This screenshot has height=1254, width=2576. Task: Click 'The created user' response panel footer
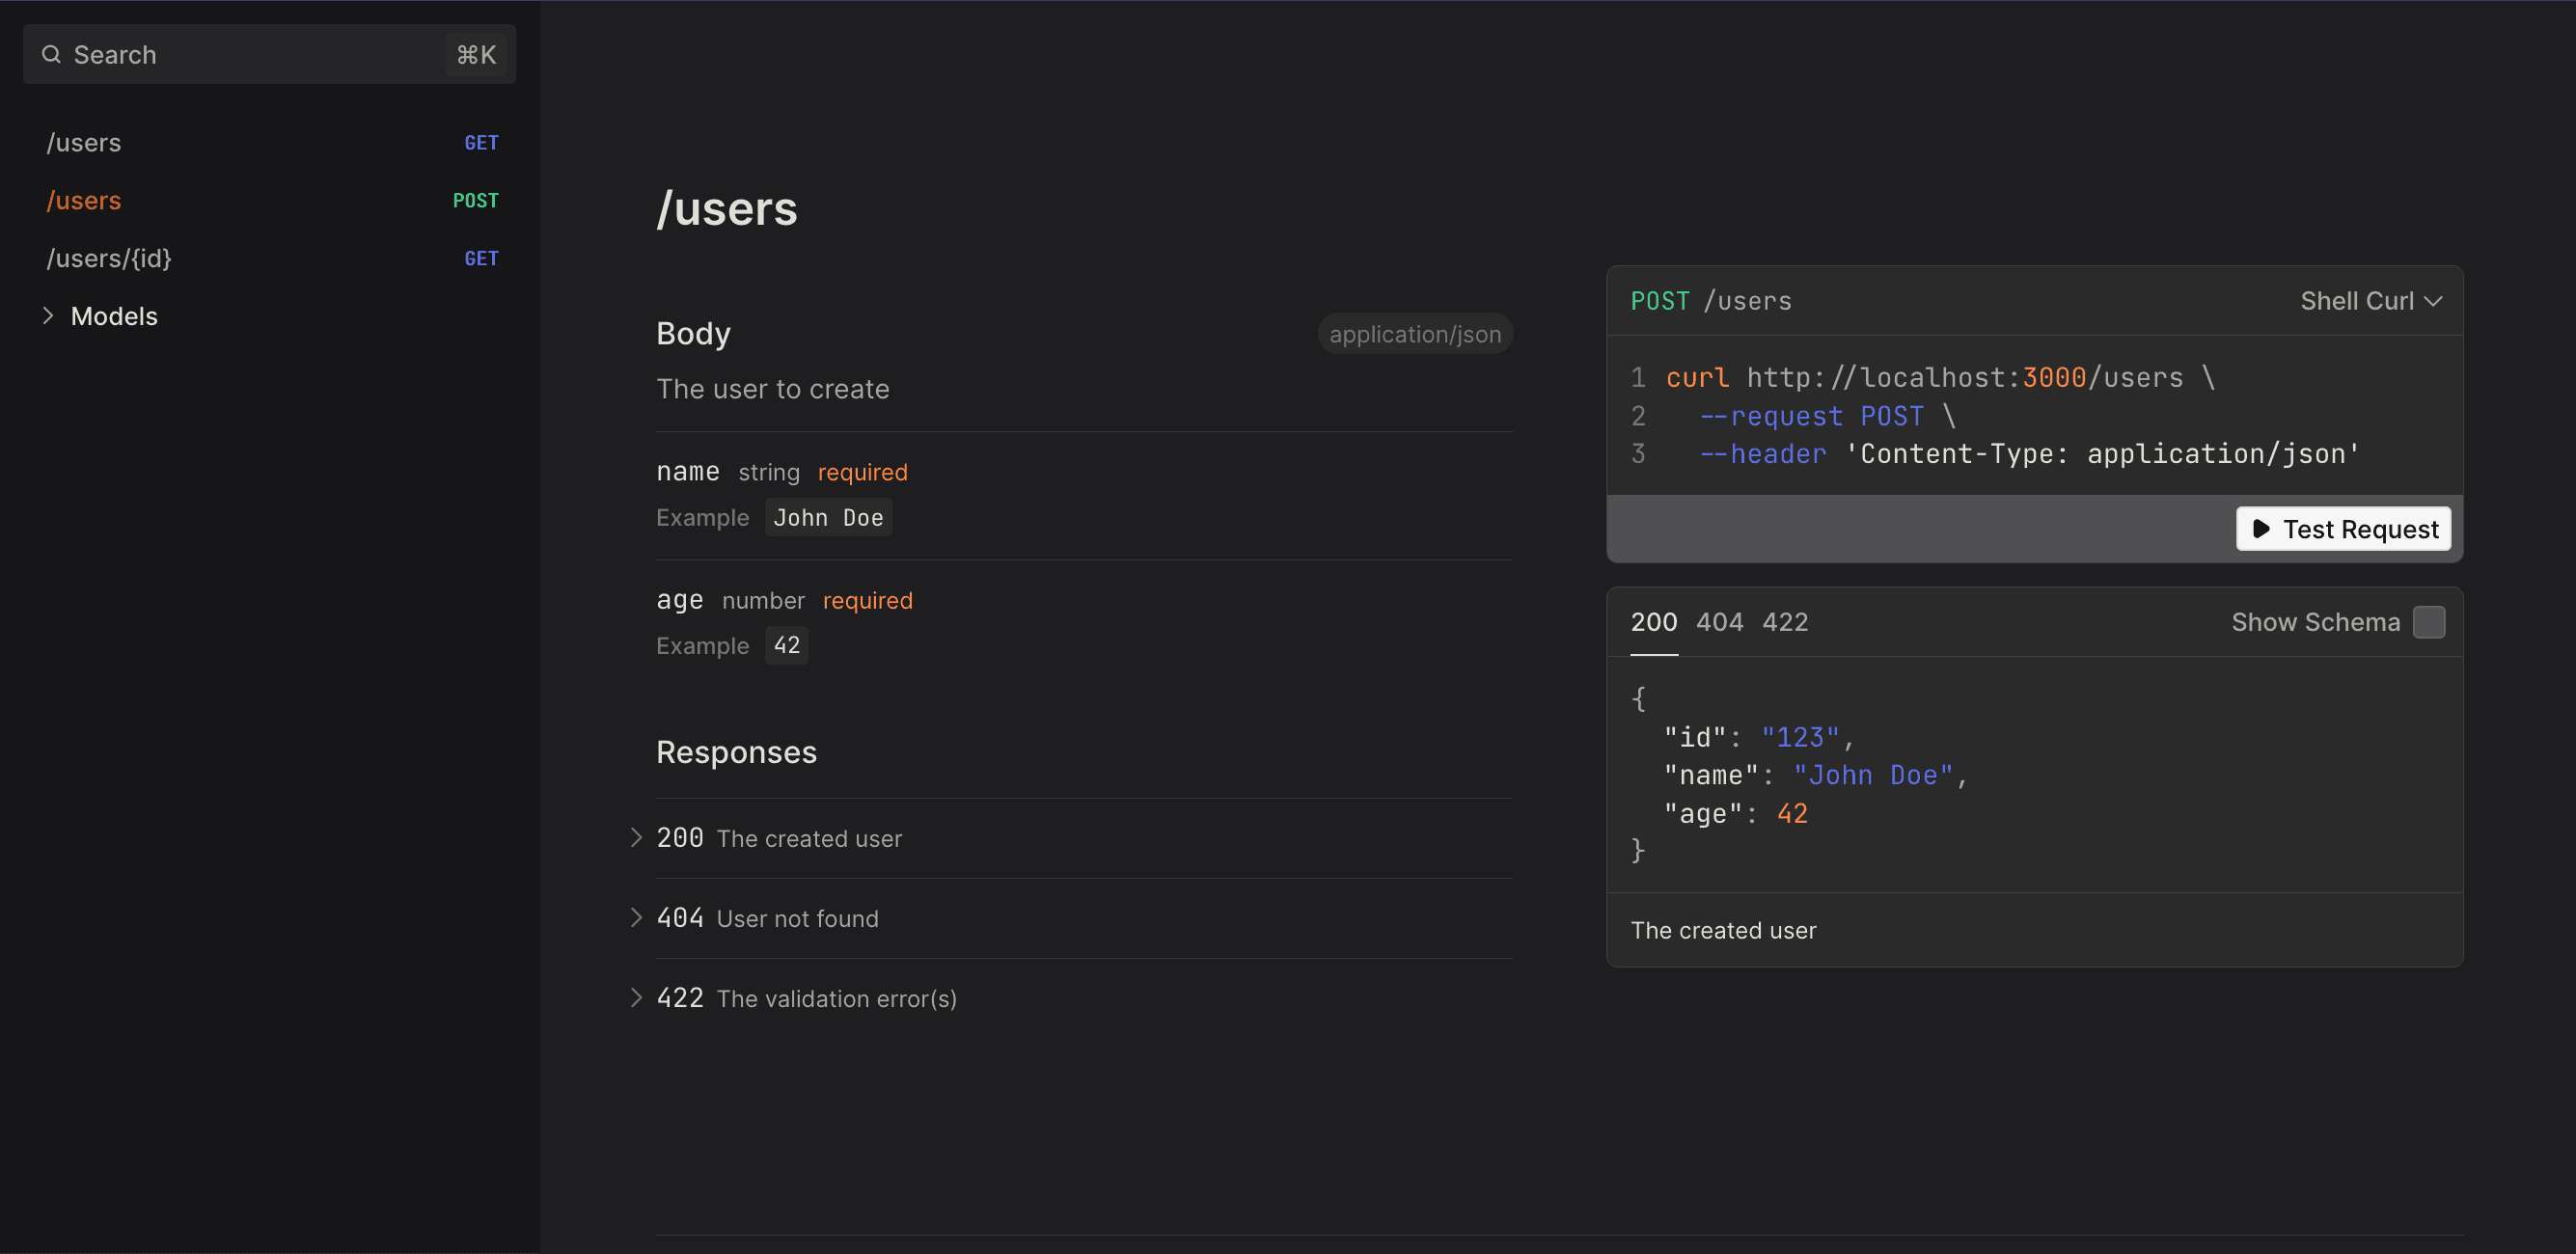(1723, 931)
